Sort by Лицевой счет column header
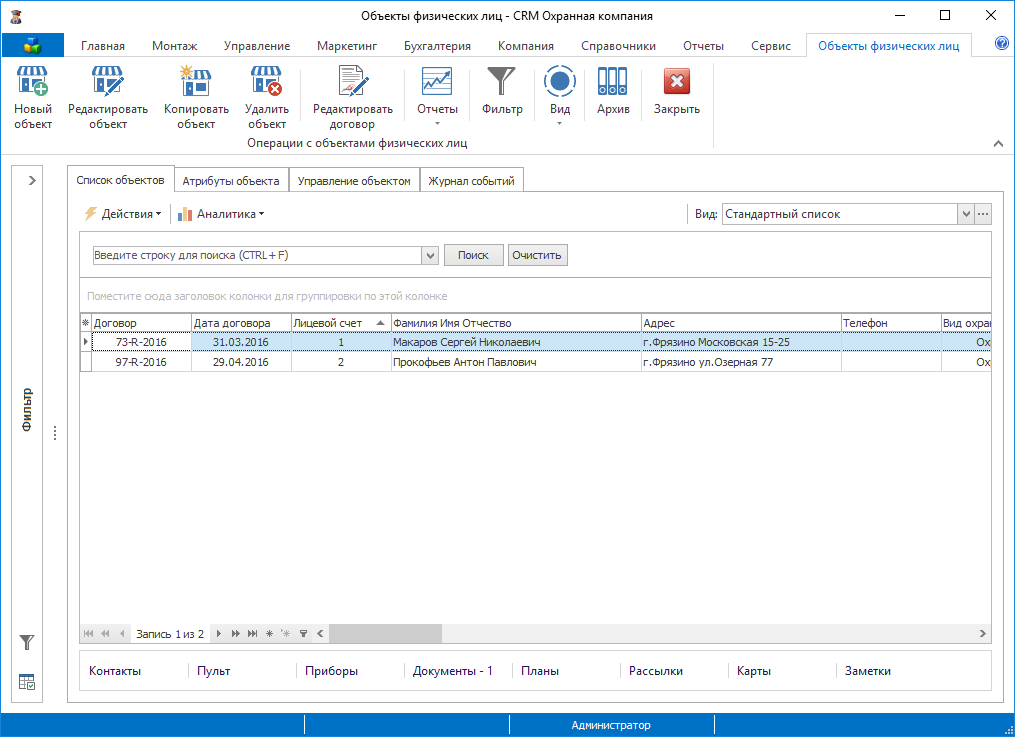1015x737 pixels. pos(341,322)
